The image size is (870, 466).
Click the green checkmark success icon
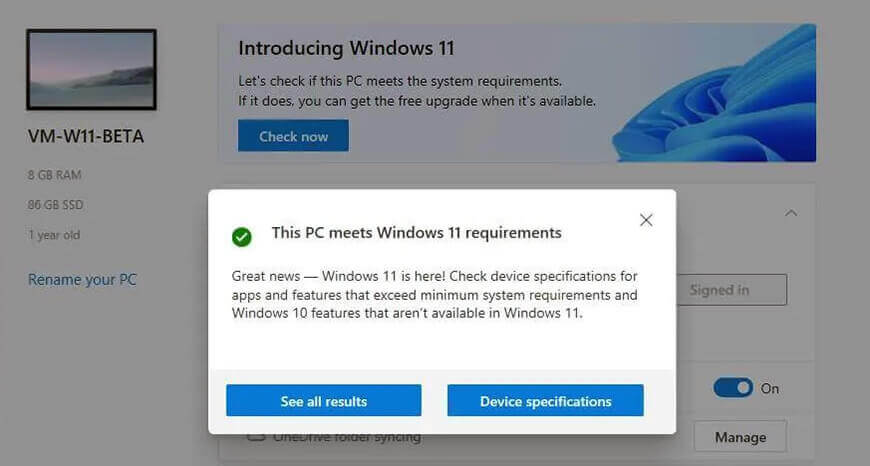[242, 237]
